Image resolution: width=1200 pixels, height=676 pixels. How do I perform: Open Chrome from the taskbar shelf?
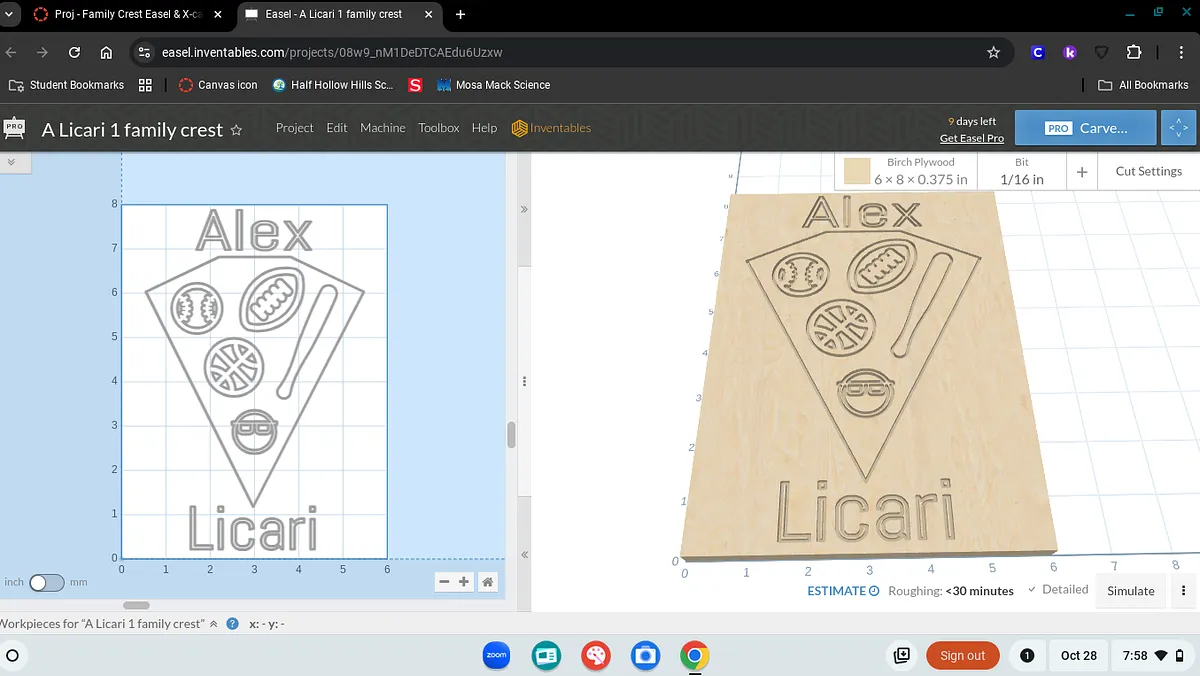coord(694,656)
